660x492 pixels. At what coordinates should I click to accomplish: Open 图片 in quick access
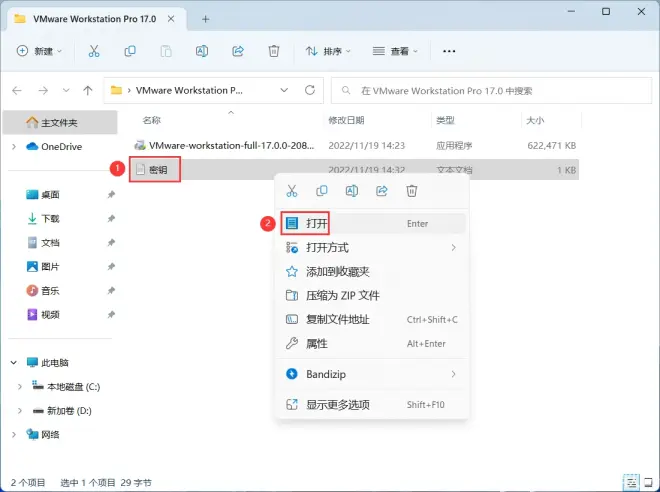(43, 266)
